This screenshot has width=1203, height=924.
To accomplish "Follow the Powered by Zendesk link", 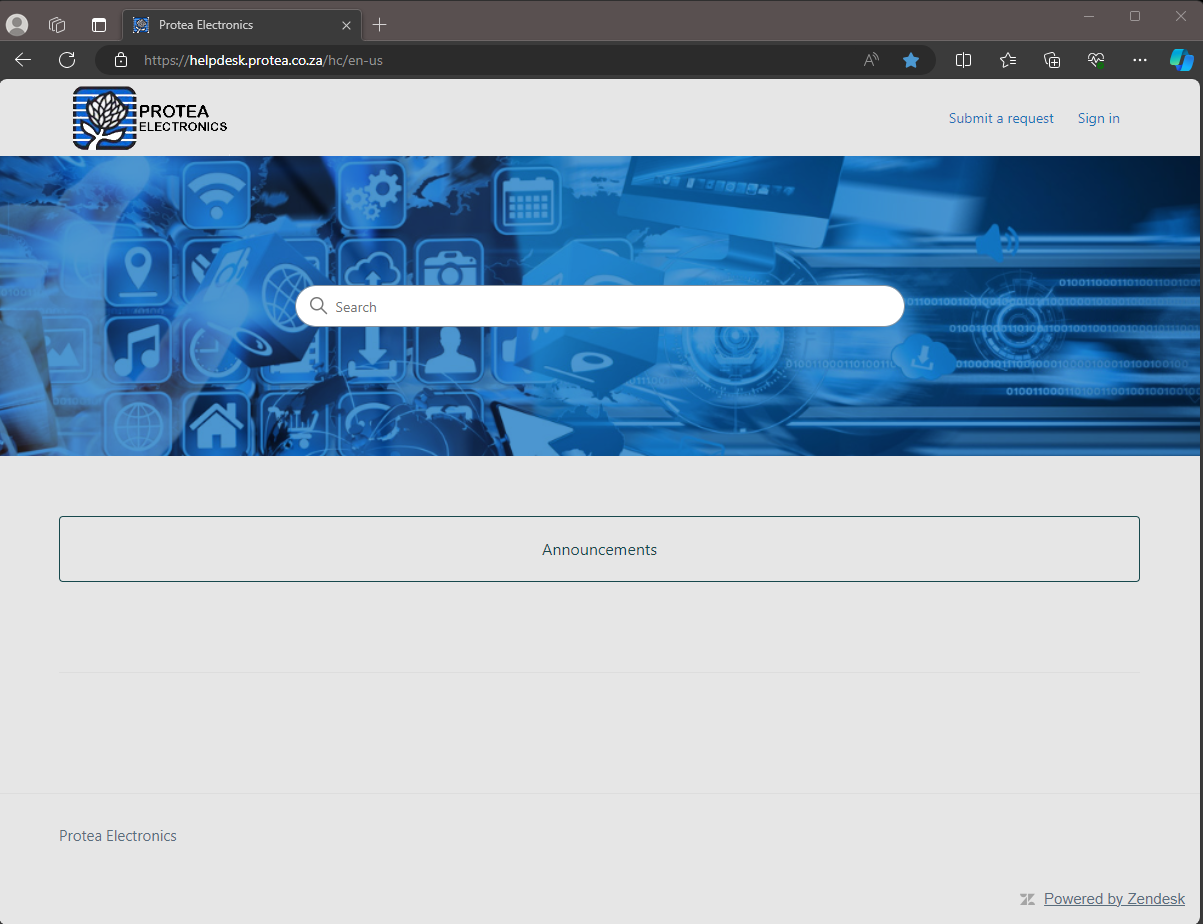I will (x=1114, y=898).
